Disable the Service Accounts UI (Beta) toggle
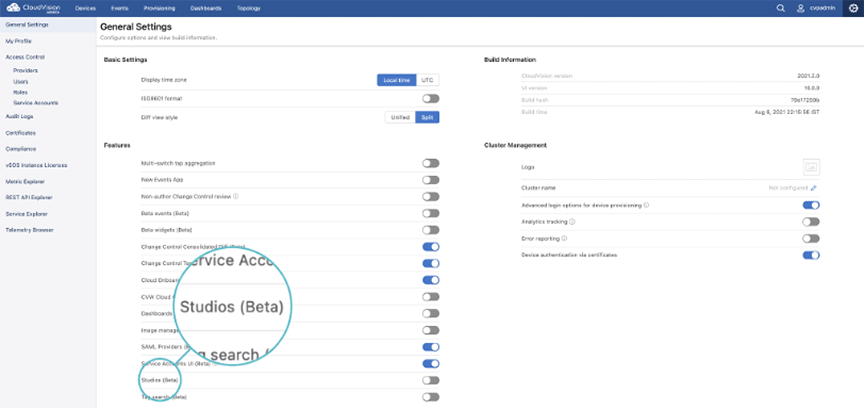The width and height of the screenshot is (864, 409). [x=431, y=364]
